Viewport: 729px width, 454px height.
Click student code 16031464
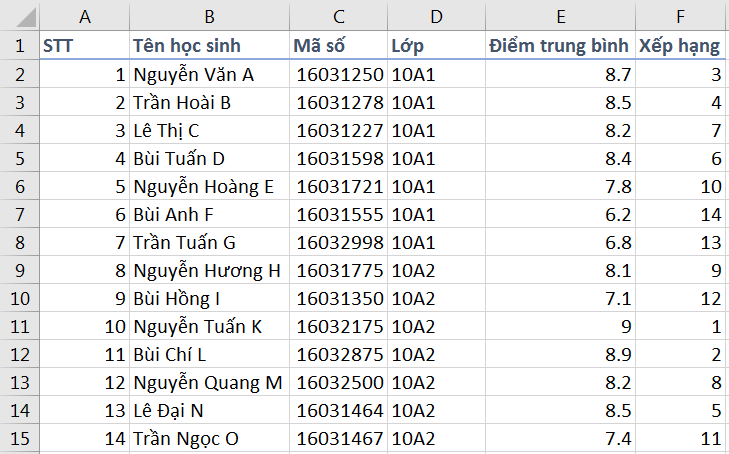tap(338, 410)
